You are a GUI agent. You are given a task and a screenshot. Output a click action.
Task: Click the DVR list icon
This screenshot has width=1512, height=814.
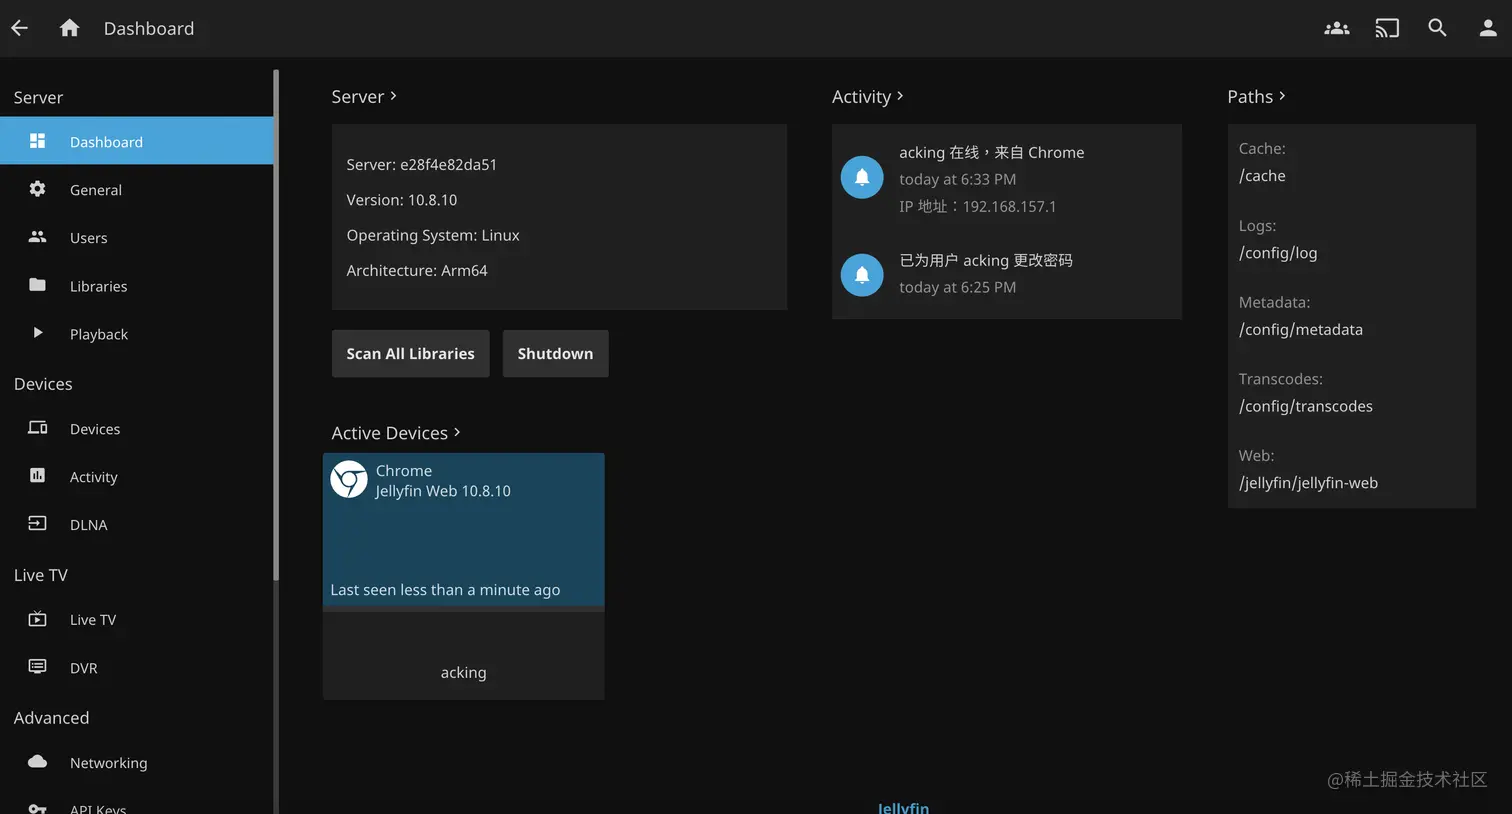[x=37, y=666]
